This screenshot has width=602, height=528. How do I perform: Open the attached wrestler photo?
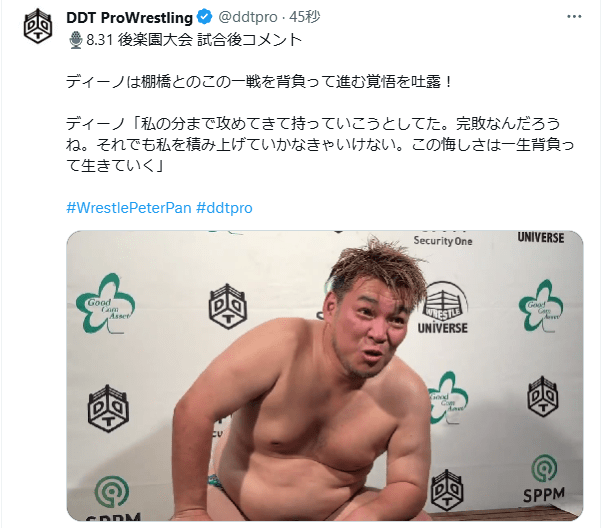(x=325, y=376)
